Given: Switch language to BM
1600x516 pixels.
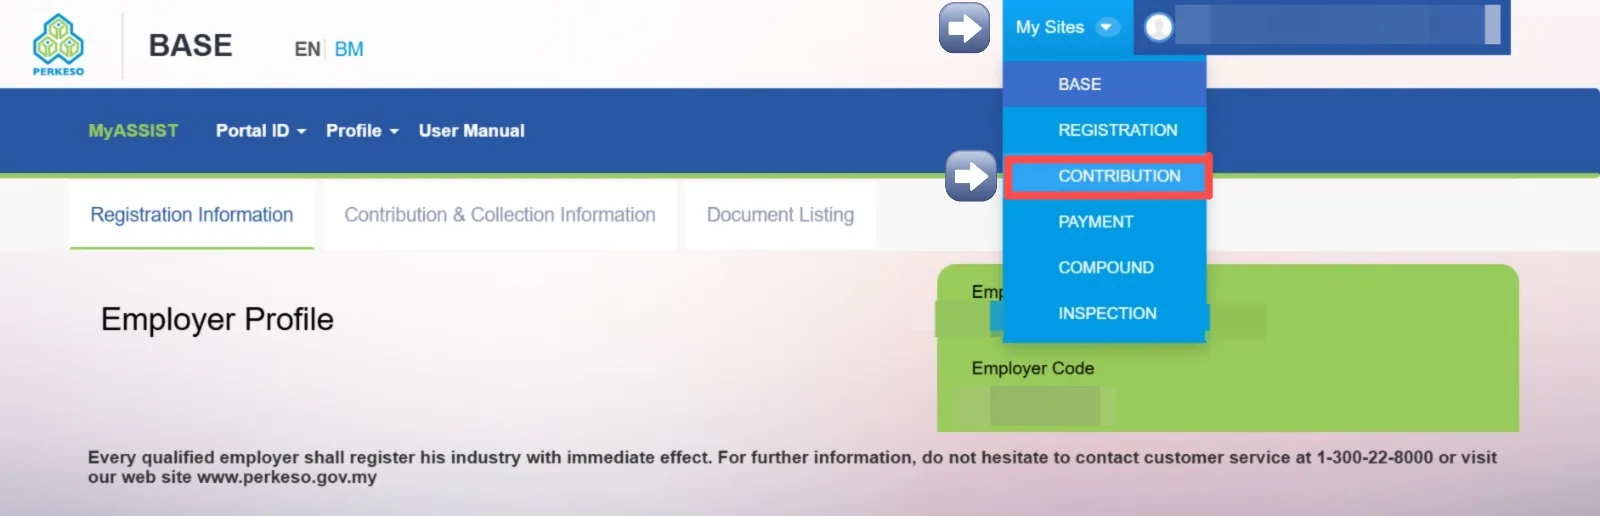Looking at the screenshot, I should pos(349,49).
